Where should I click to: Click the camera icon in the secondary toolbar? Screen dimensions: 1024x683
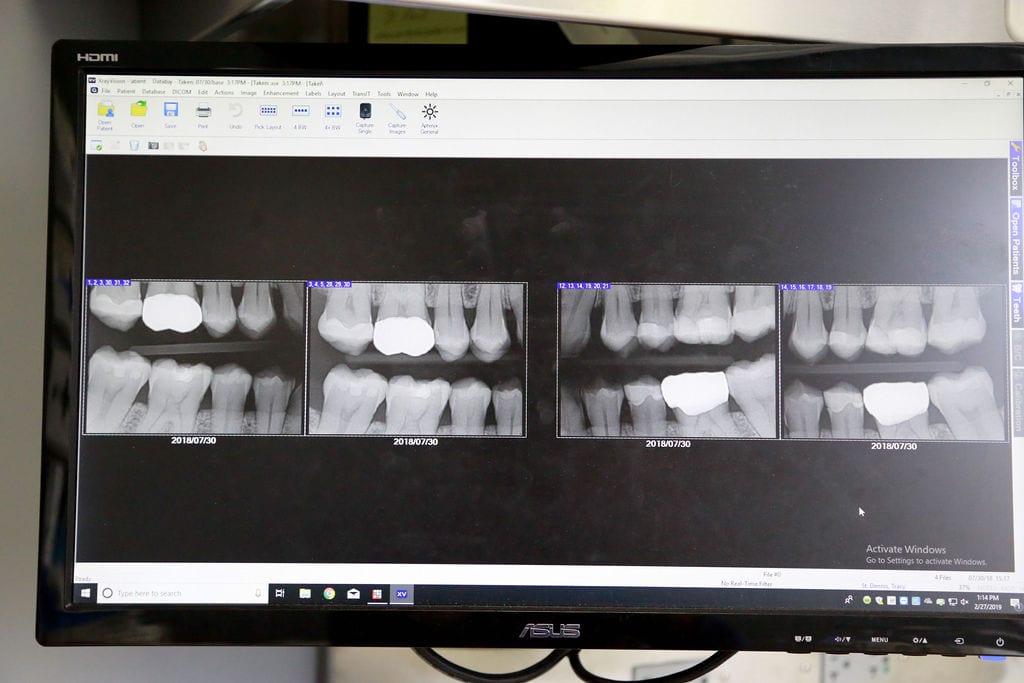coord(153,146)
